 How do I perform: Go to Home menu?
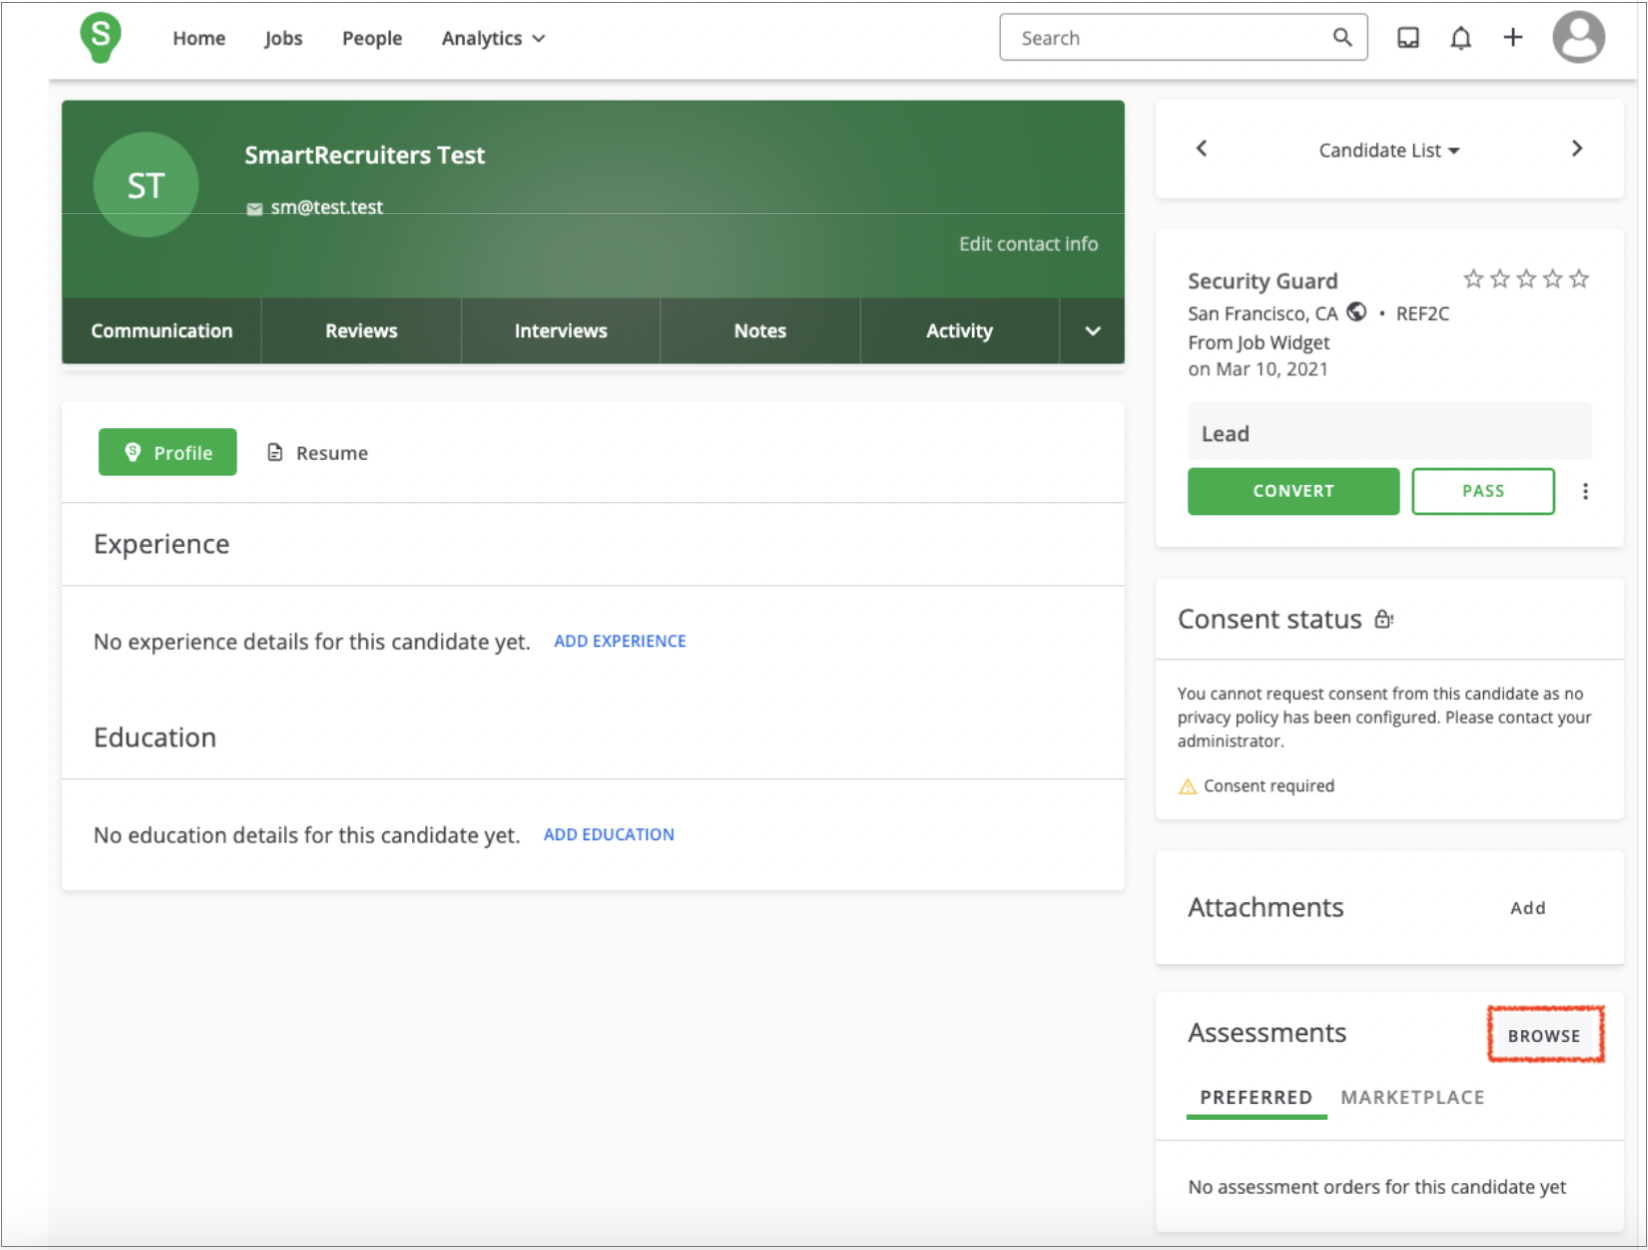click(199, 38)
